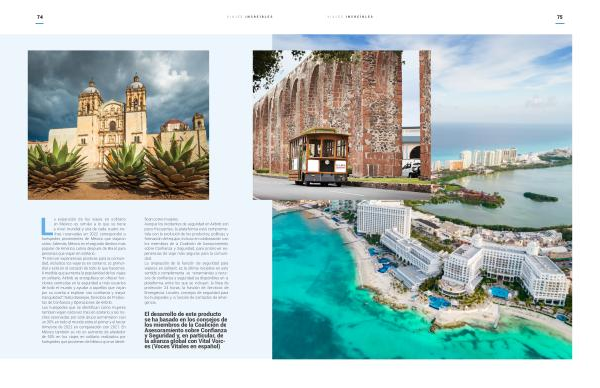Select the left page 'Viajes Increíbles' header
This screenshot has width=600, height=388.
(x=250, y=17)
